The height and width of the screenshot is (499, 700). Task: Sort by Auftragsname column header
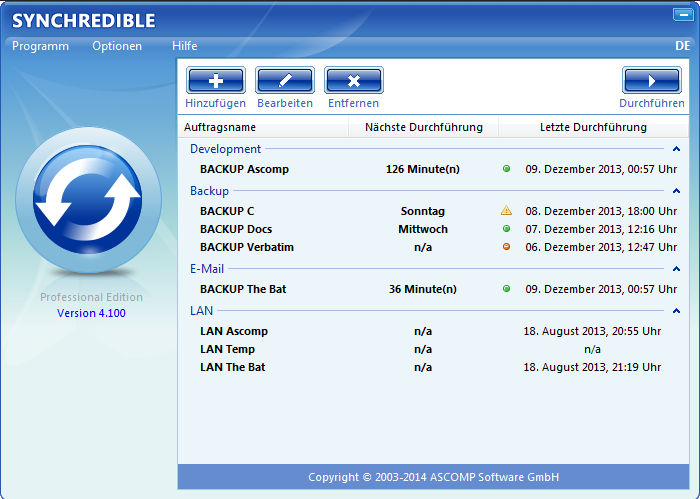220,127
